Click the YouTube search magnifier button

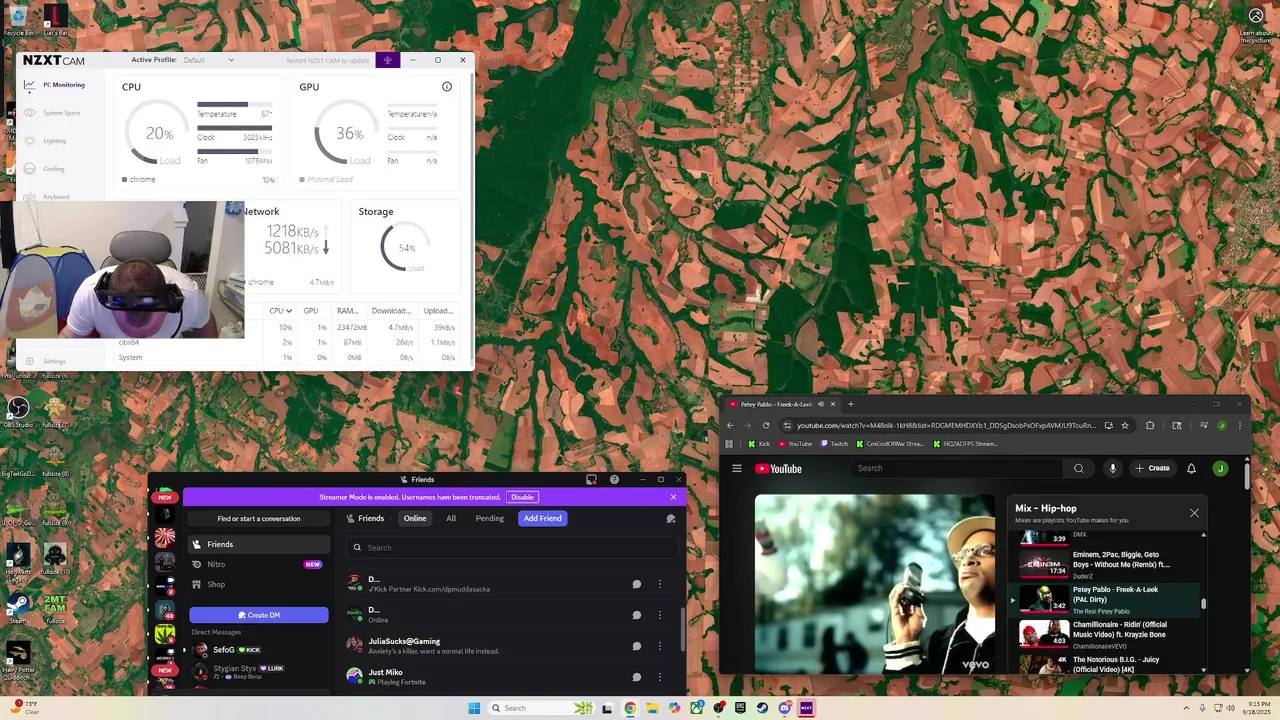point(1078,468)
